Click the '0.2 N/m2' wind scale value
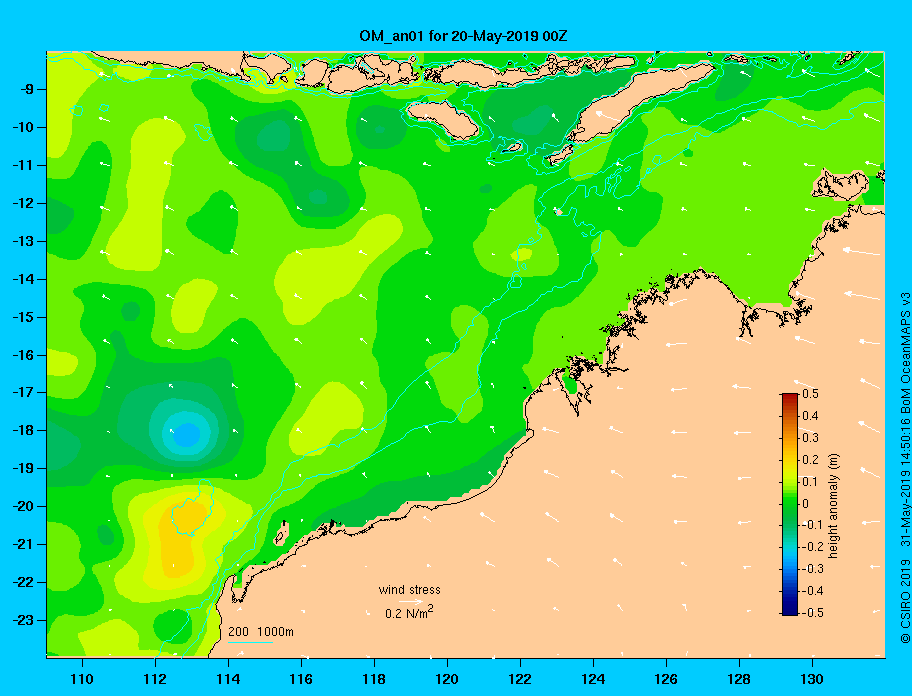This screenshot has width=912, height=696. coord(409,613)
